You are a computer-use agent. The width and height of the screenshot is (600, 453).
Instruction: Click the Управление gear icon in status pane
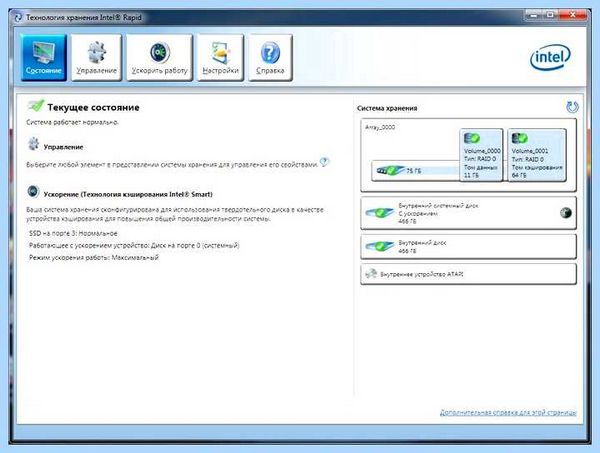pyautogui.click(x=33, y=144)
